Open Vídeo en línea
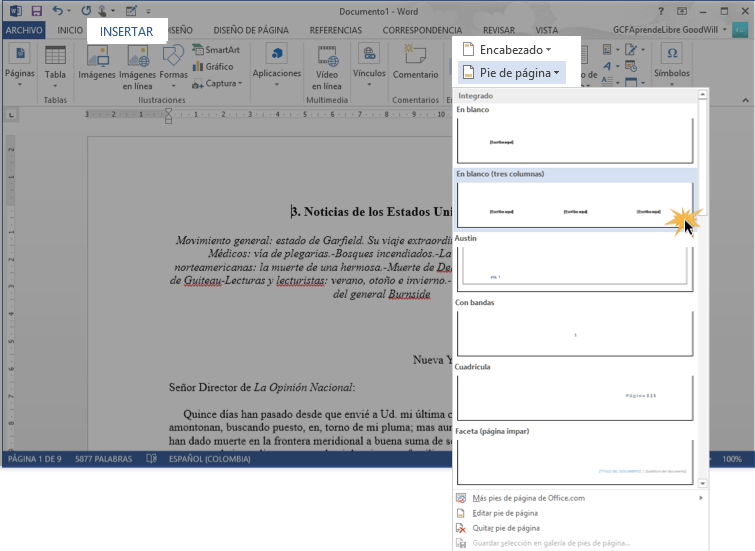The height and width of the screenshot is (551, 755). (x=327, y=66)
